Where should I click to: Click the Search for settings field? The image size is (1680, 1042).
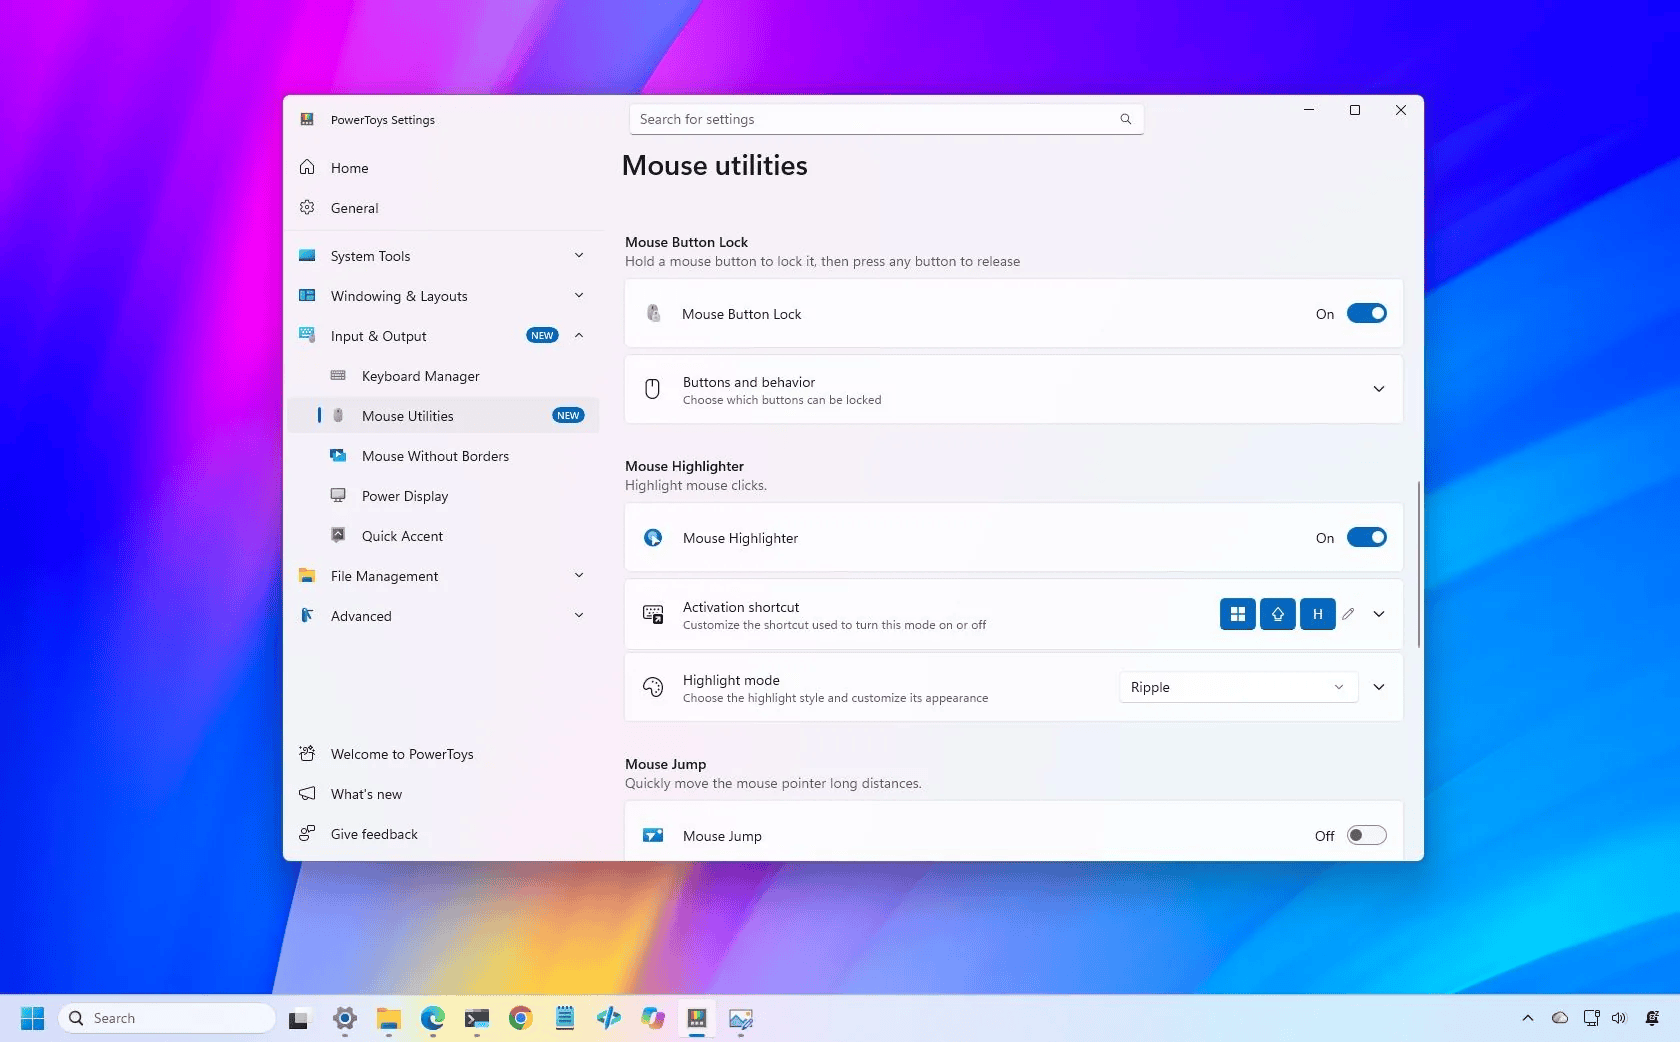(x=886, y=119)
